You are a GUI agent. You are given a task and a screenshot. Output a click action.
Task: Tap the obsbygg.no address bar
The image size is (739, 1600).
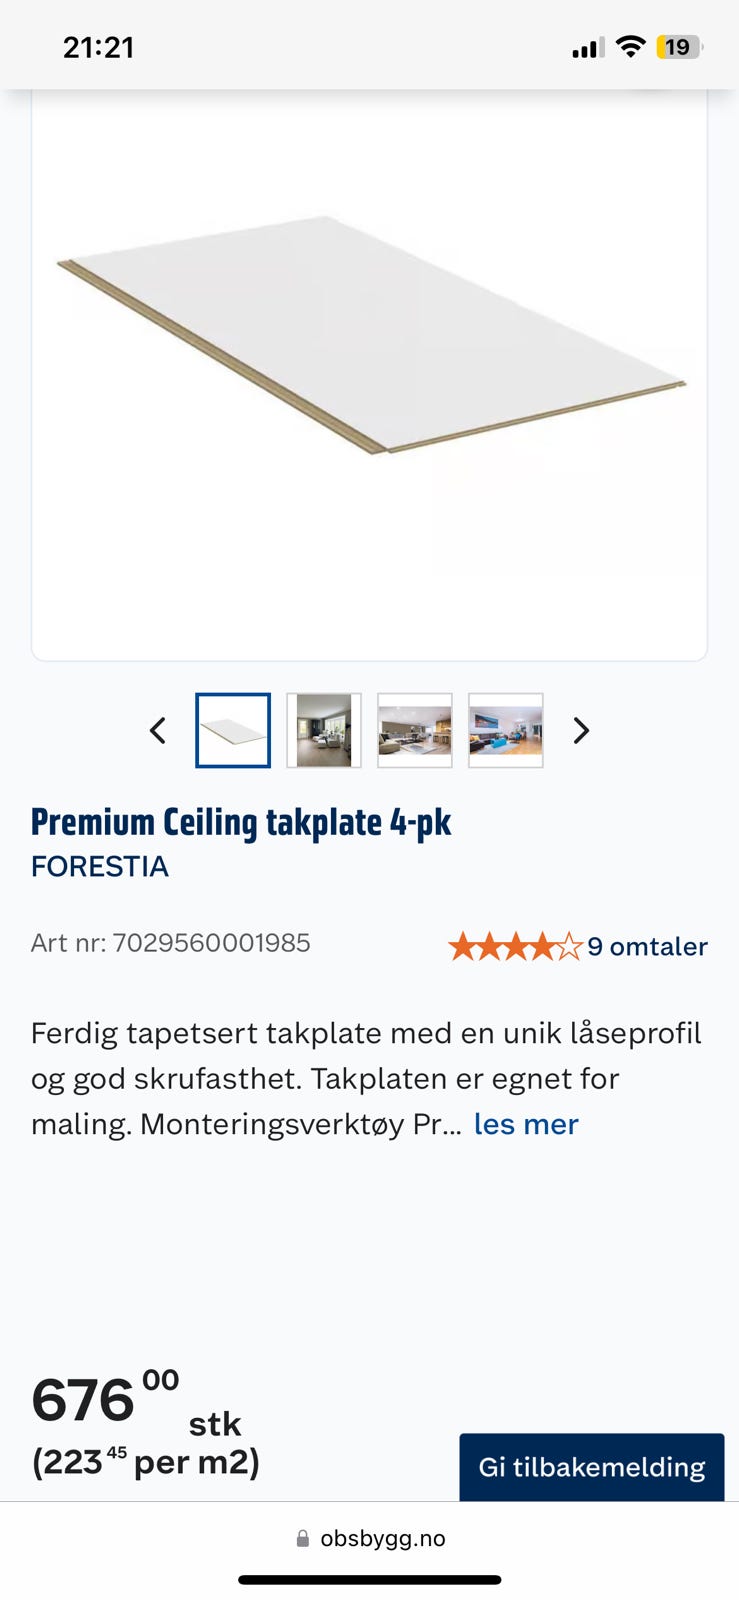click(370, 1538)
